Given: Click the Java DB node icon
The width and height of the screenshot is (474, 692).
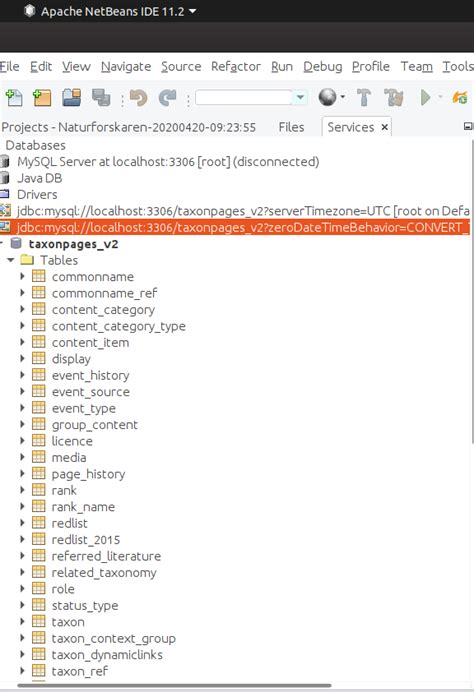Looking at the screenshot, I should tap(4, 178).
